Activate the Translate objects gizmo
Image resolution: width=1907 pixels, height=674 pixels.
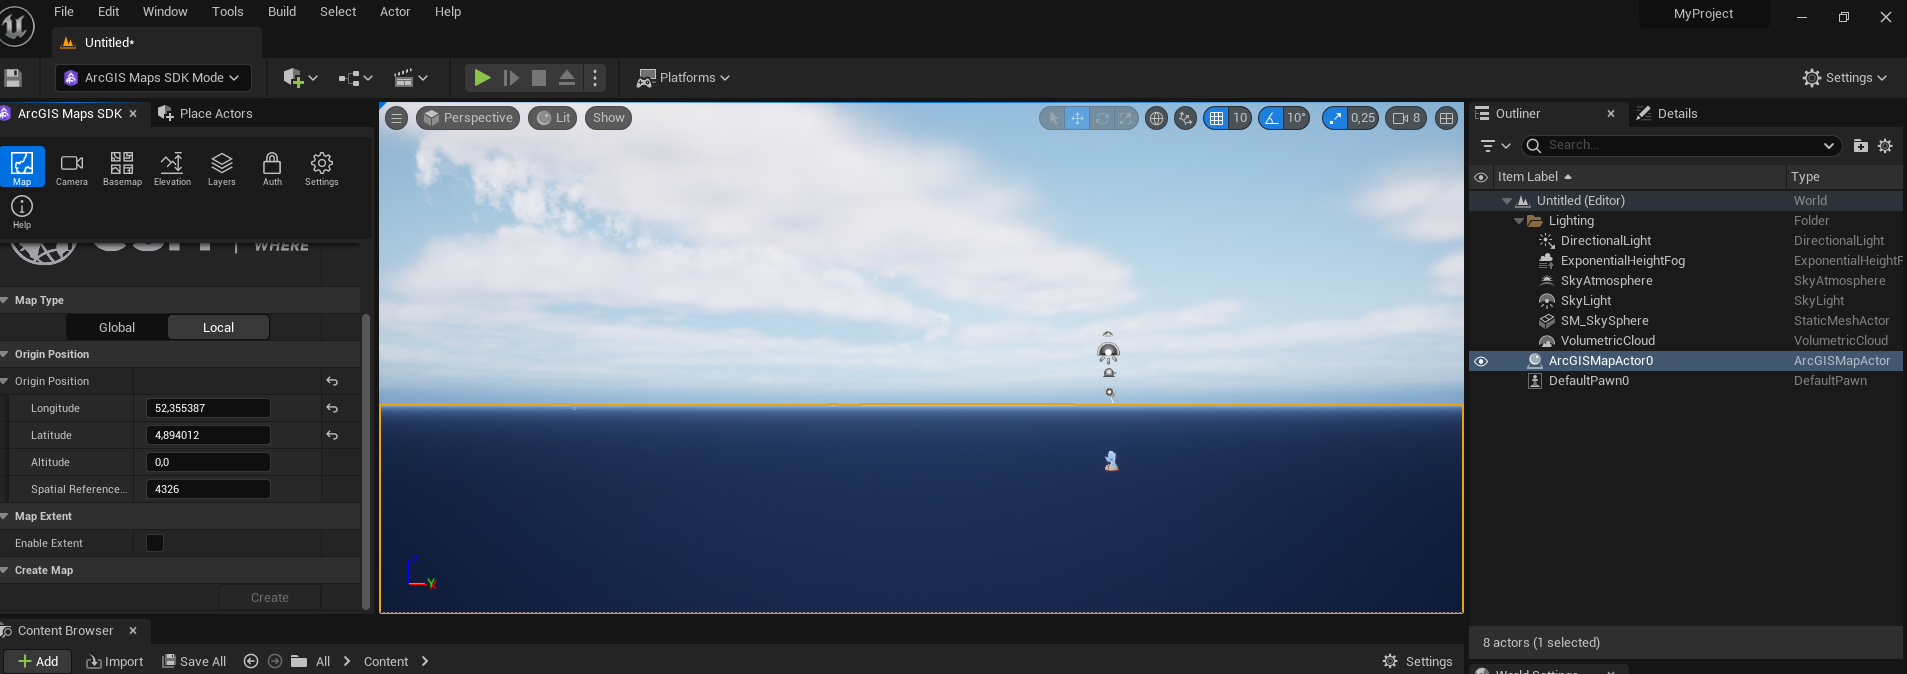click(x=1077, y=118)
